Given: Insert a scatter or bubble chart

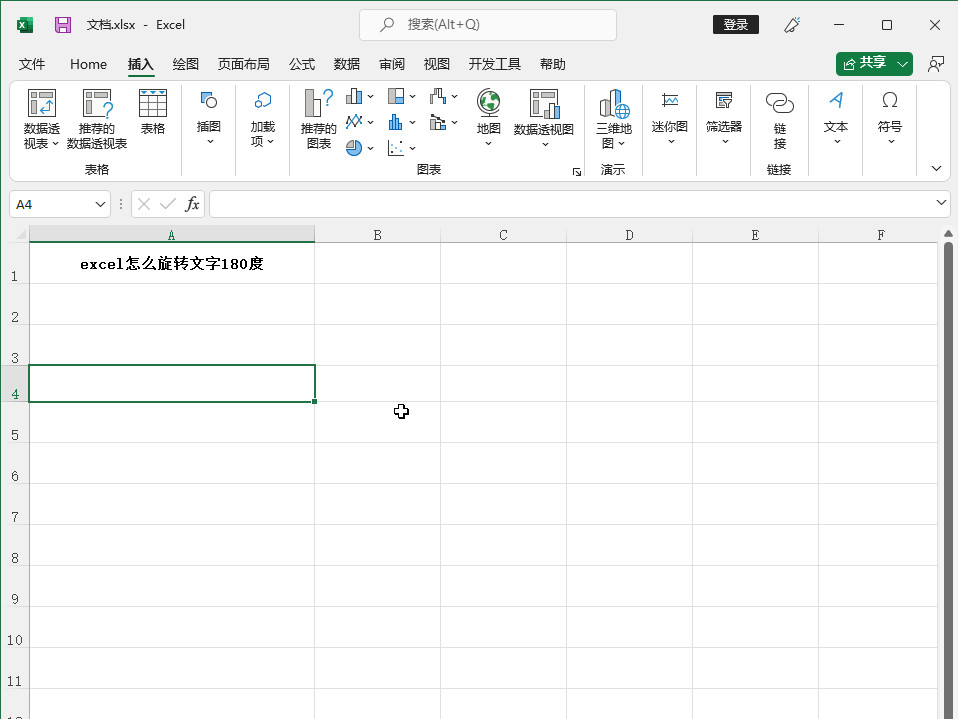Looking at the screenshot, I should [x=396, y=147].
